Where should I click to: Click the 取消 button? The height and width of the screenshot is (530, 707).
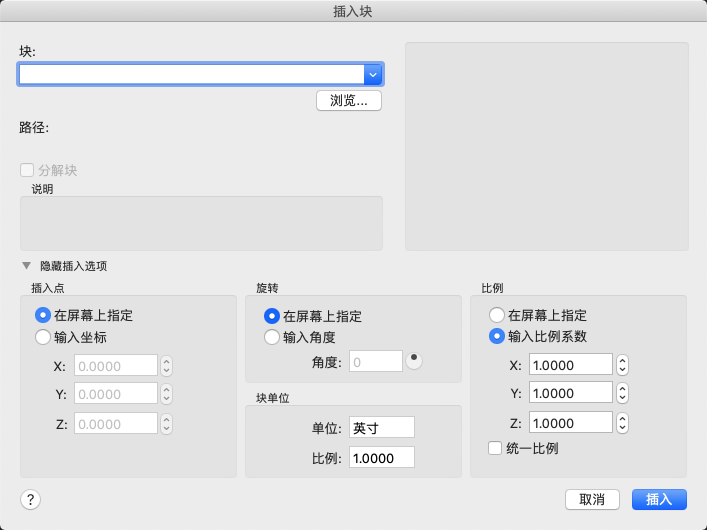[592, 499]
